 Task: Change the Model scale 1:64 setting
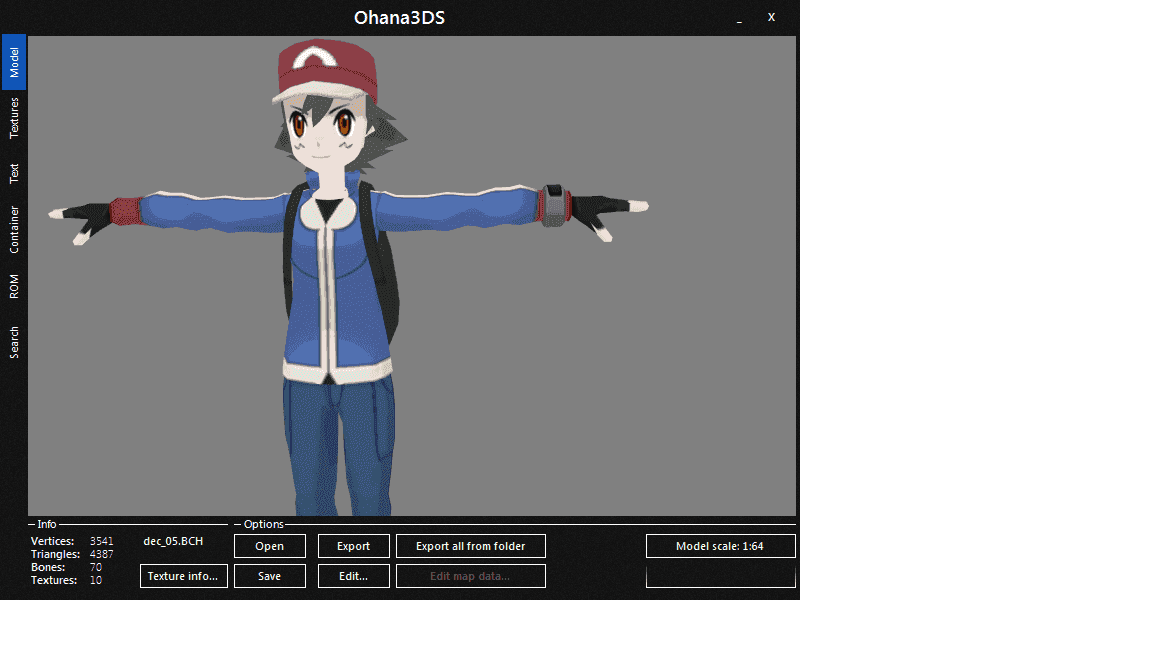[721, 546]
